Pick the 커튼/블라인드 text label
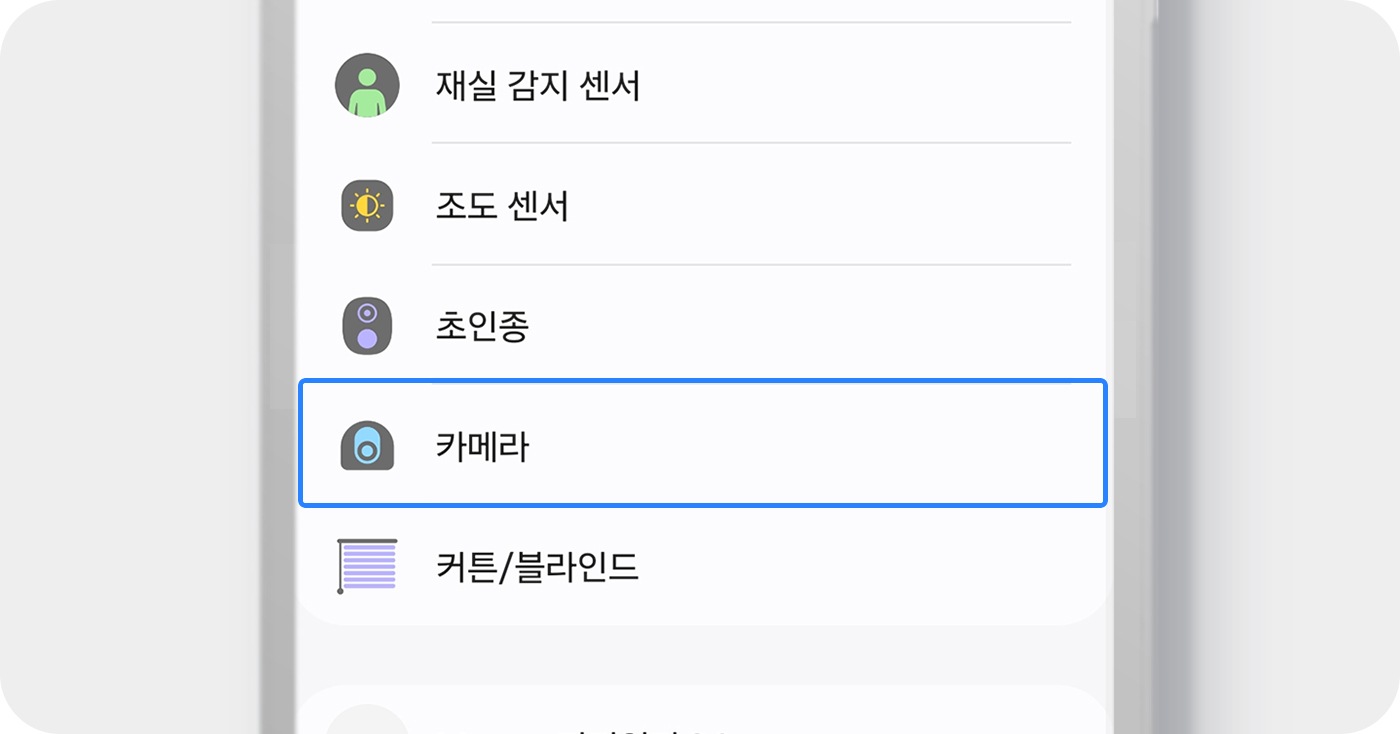 [x=537, y=567]
